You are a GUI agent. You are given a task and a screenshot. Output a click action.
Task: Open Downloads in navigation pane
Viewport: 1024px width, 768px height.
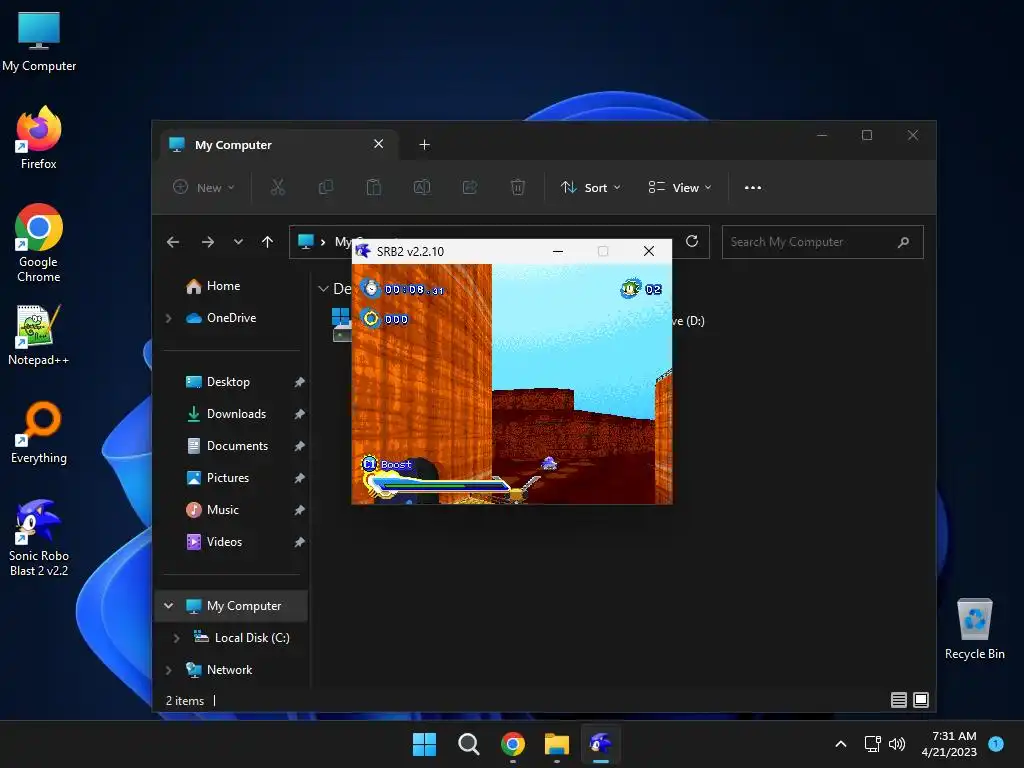[236, 414]
